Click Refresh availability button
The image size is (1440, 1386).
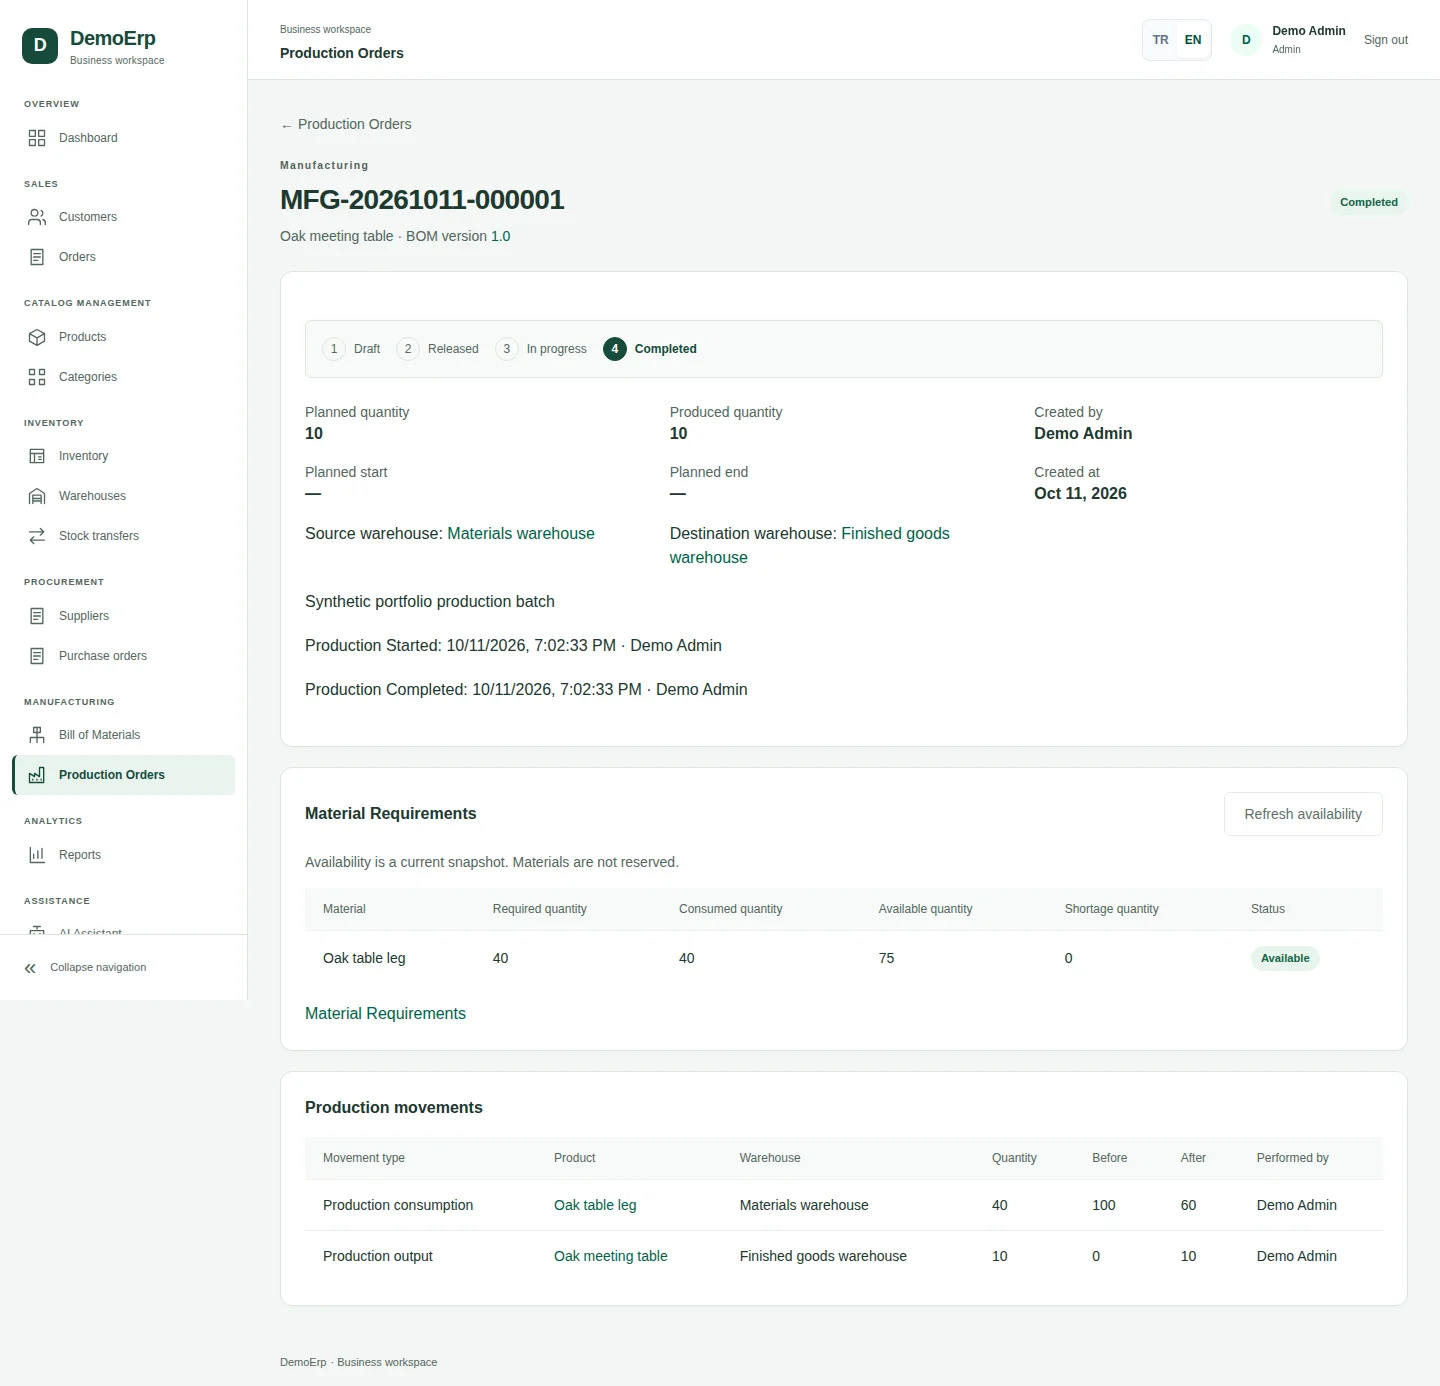tap(1303, 814)
